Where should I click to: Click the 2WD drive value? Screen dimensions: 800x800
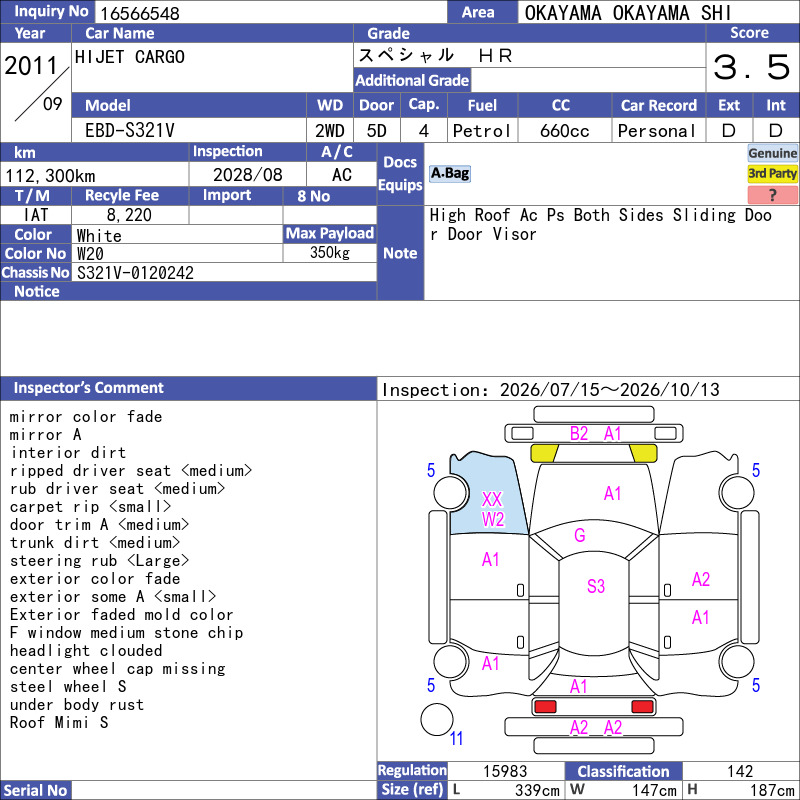[330, 131]
